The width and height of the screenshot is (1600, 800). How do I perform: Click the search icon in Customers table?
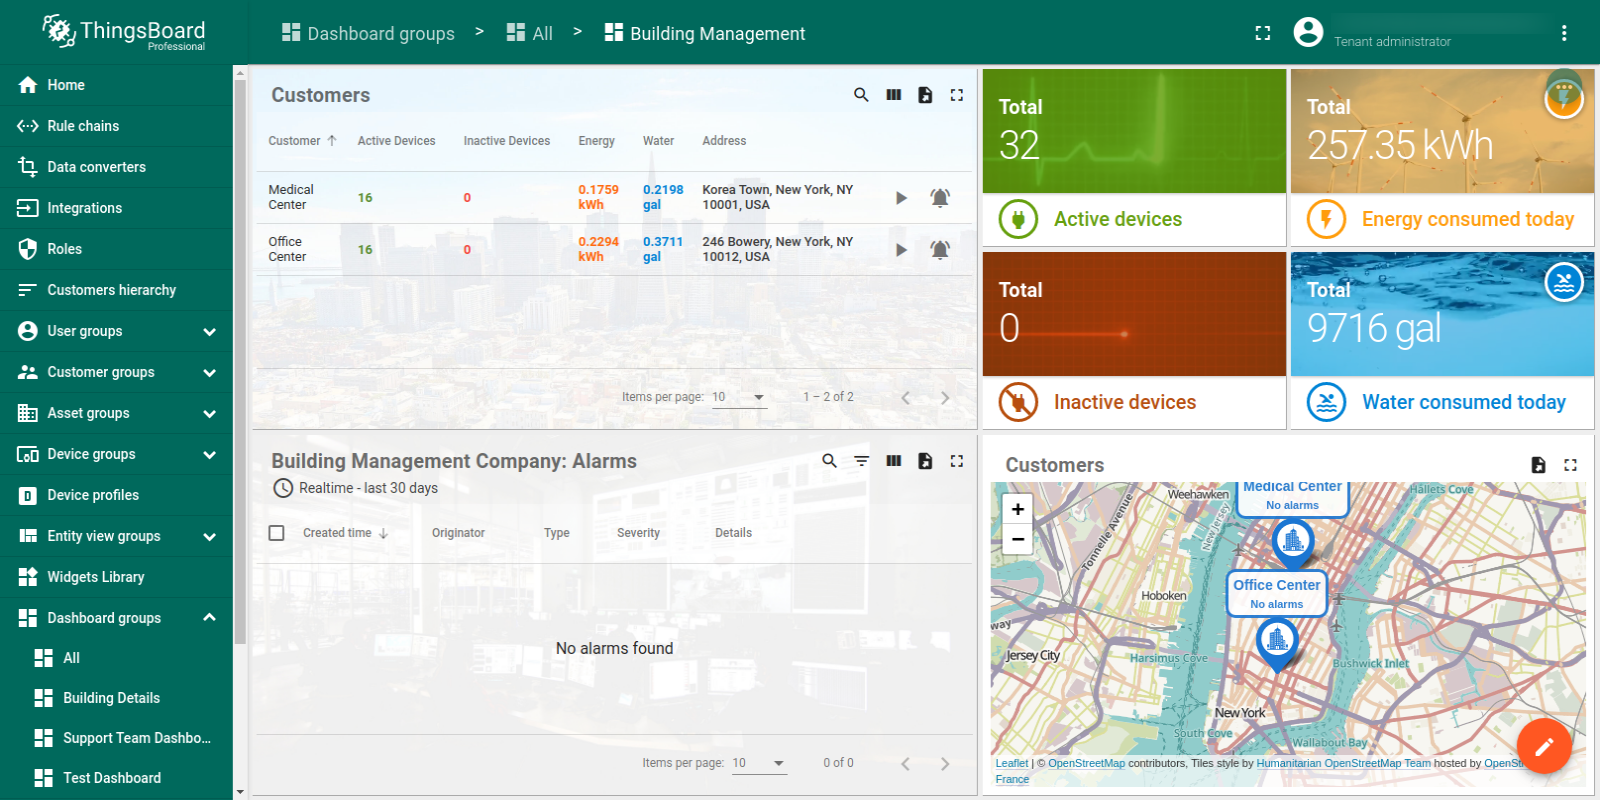coord(861,95)
